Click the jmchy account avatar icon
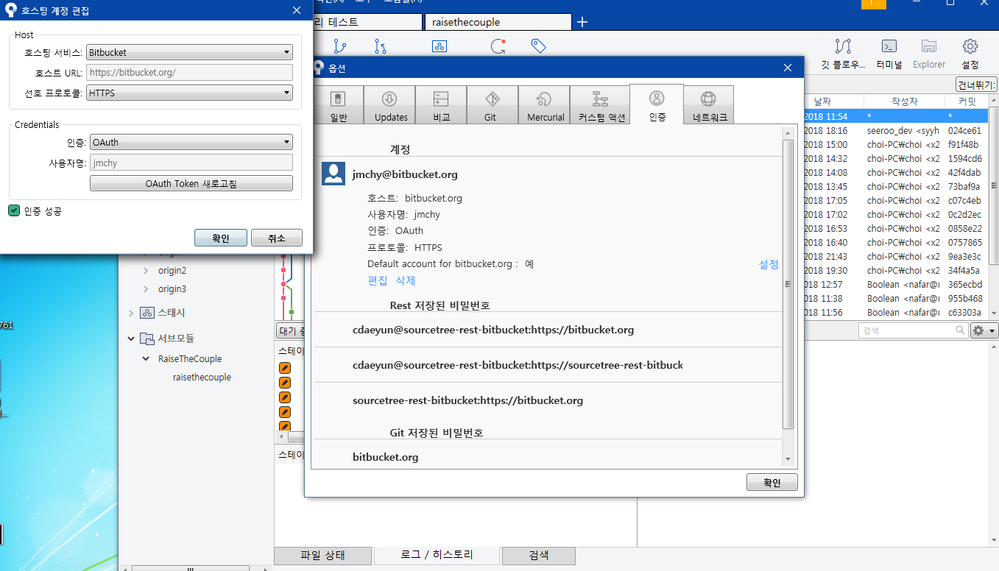The image size is (999, 571). (333, 173)
